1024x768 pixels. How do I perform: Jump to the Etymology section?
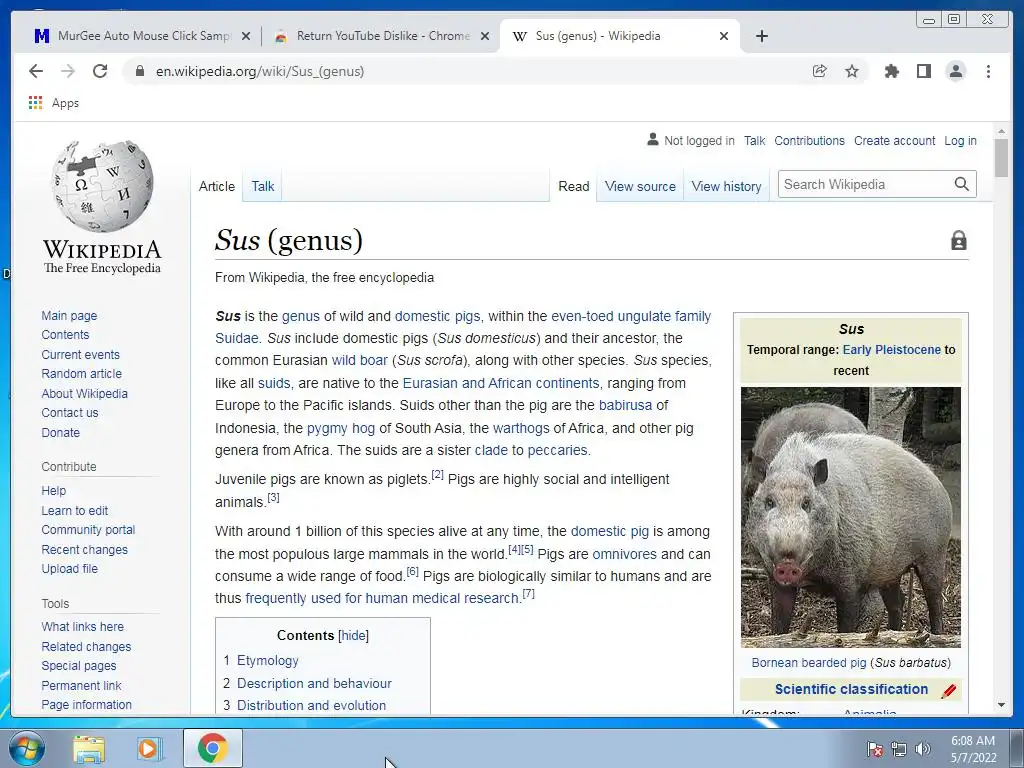pyautogui.click(x=268, y=660)
